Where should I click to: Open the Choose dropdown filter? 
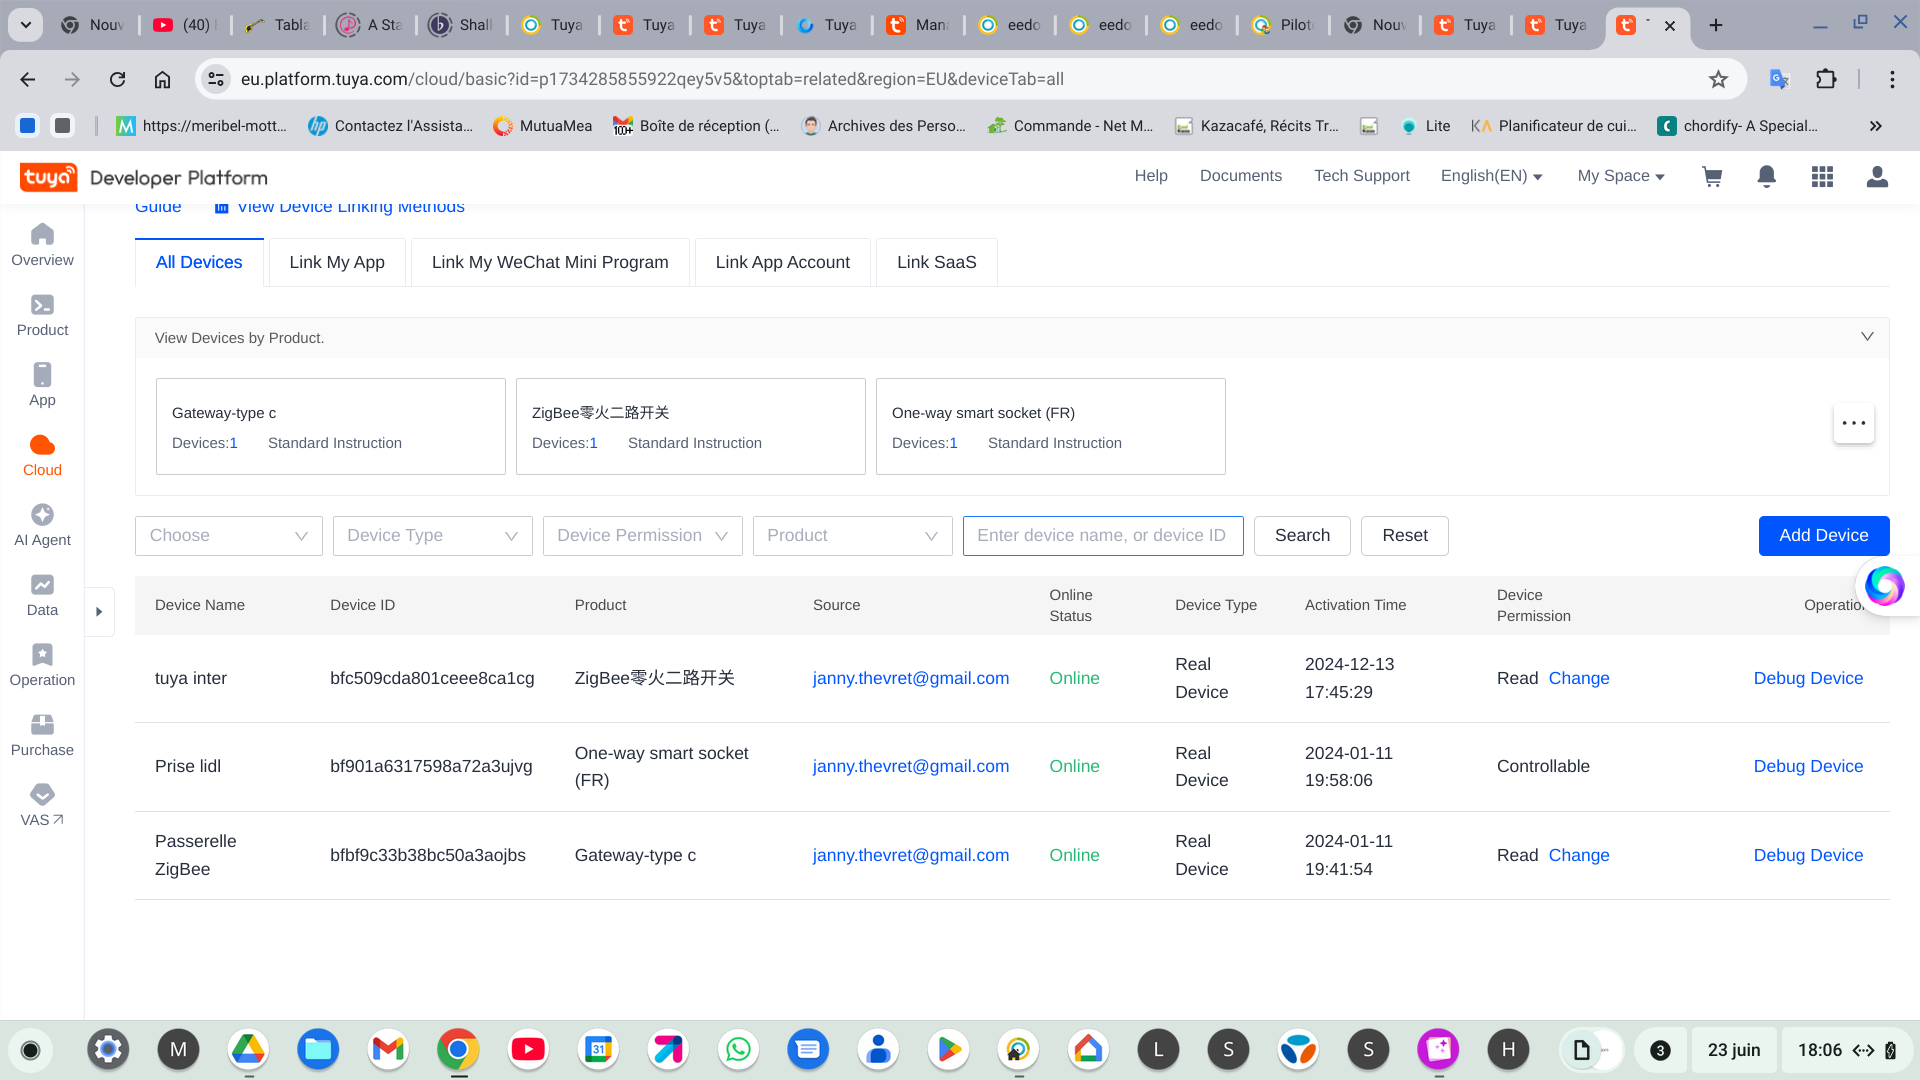[229, 536]
